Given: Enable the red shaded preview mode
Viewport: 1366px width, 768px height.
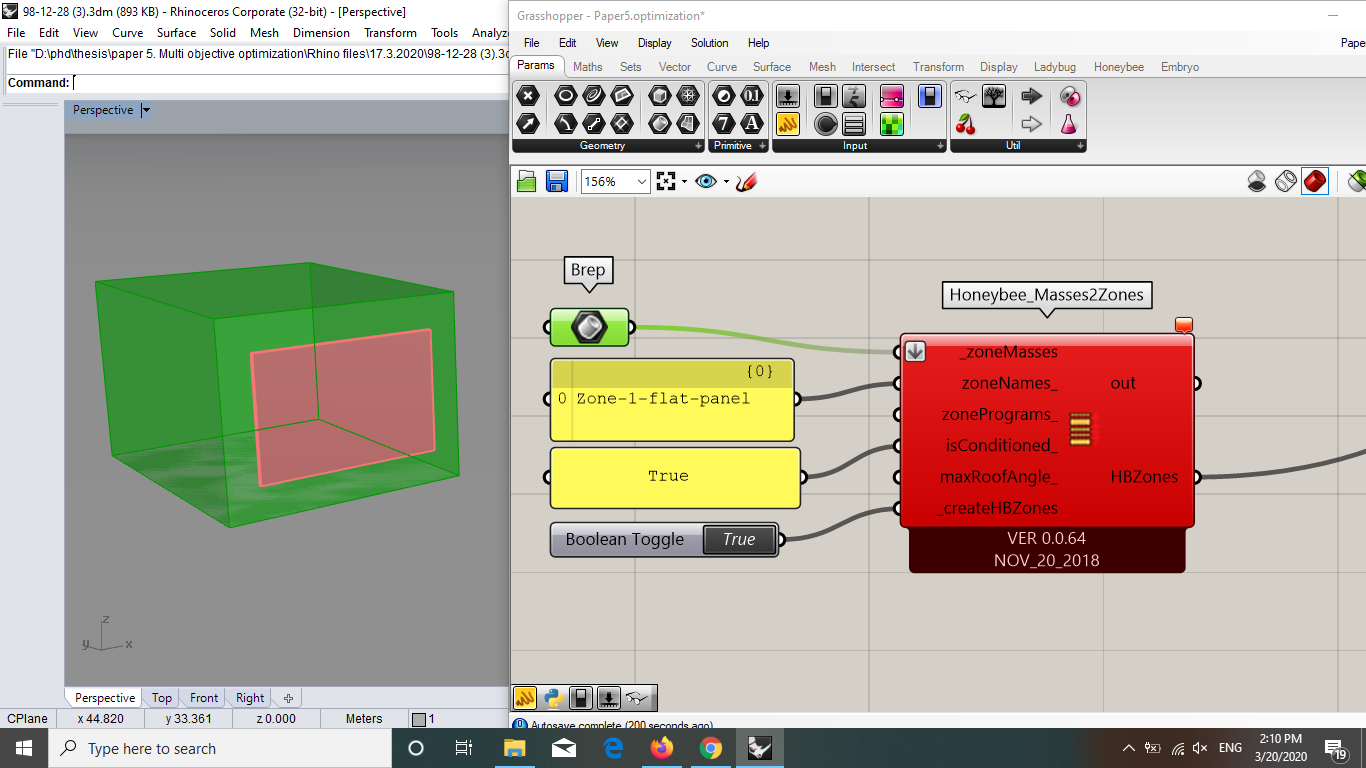Looking at the screenshot, I should click(1315, 181).
